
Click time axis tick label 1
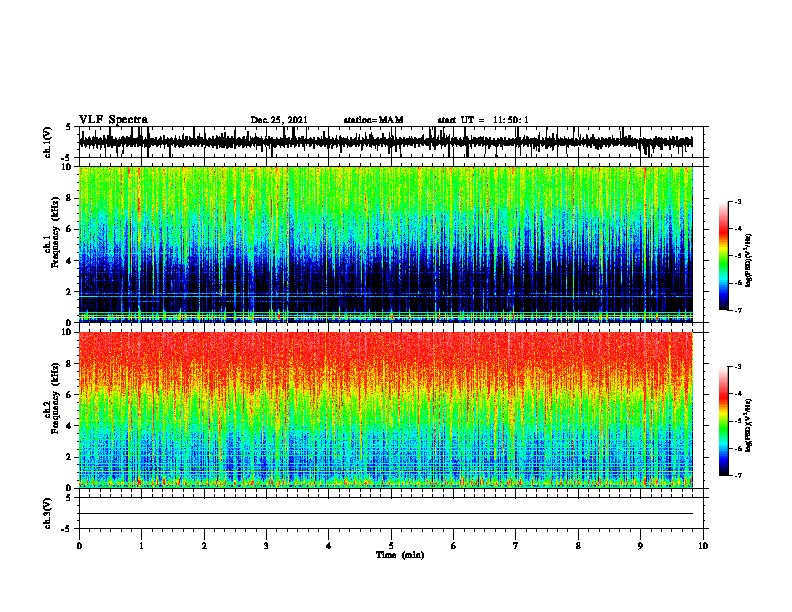[x=141, y=546]
